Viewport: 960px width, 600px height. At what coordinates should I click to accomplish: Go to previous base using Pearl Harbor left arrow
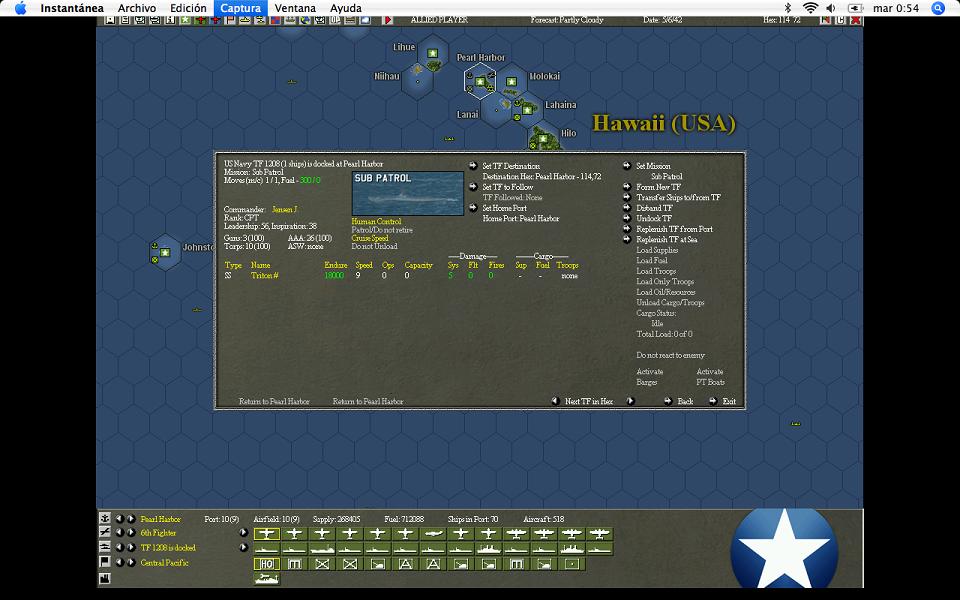[119, 519]
